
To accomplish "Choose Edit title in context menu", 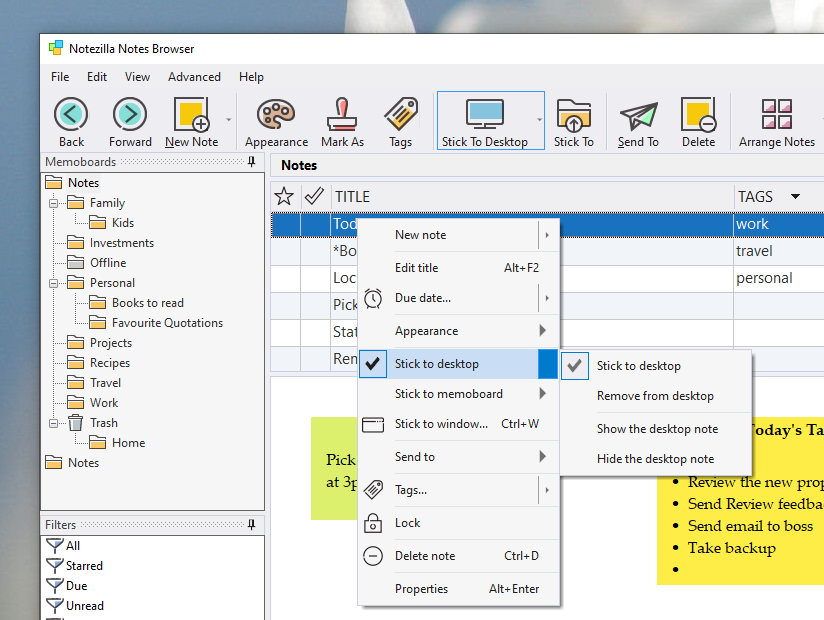I will click(458, 268).
